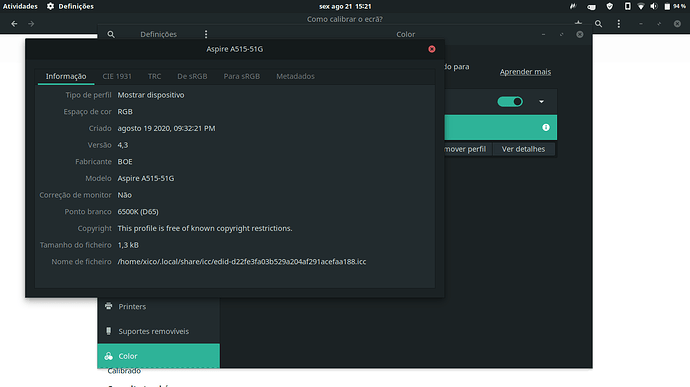The height and width of the screenshot is (387, 690).
Task: Click the ICC file path text
Action: click(242, 262)
